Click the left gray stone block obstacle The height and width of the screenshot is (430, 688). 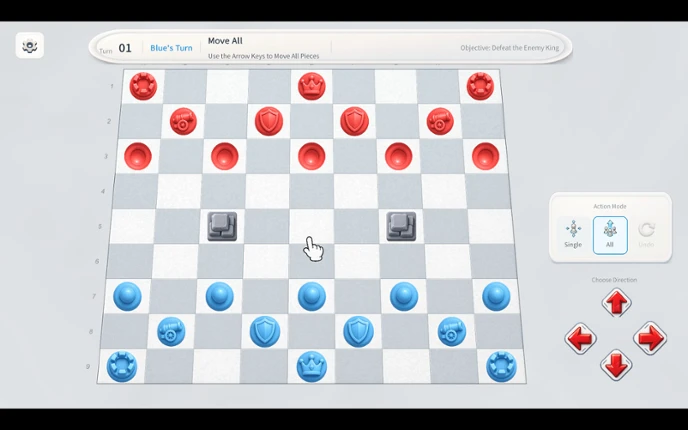[x=222, y=226]
